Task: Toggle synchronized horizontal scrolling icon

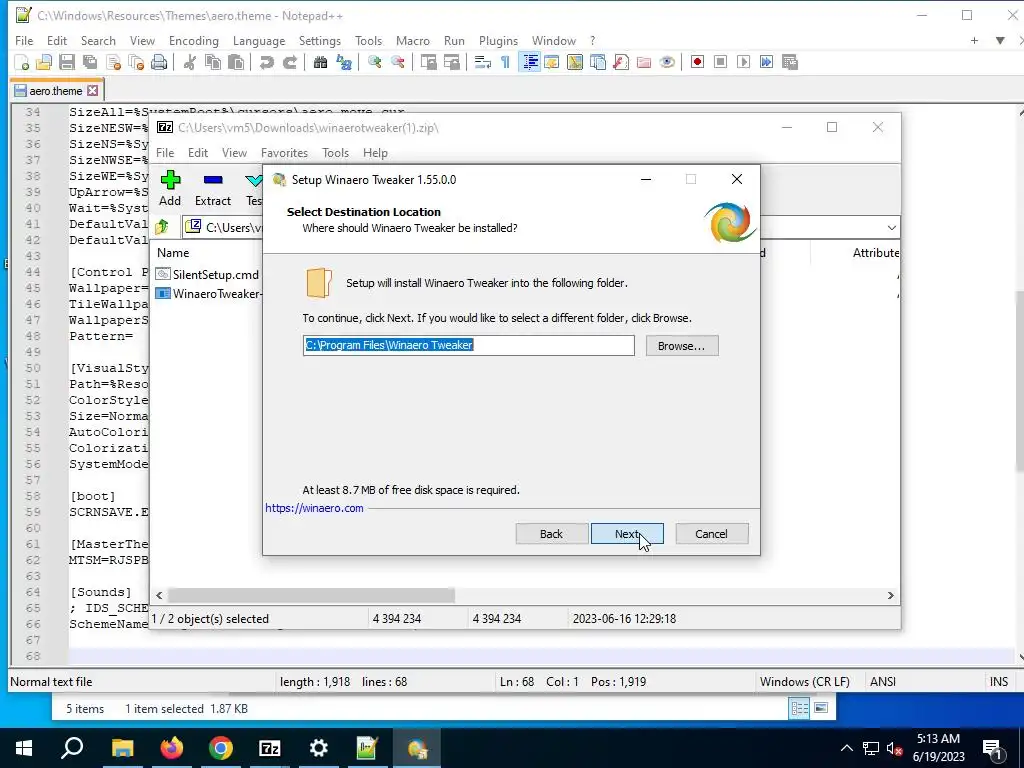Action: pyautogui.click(x=451, y=62)
